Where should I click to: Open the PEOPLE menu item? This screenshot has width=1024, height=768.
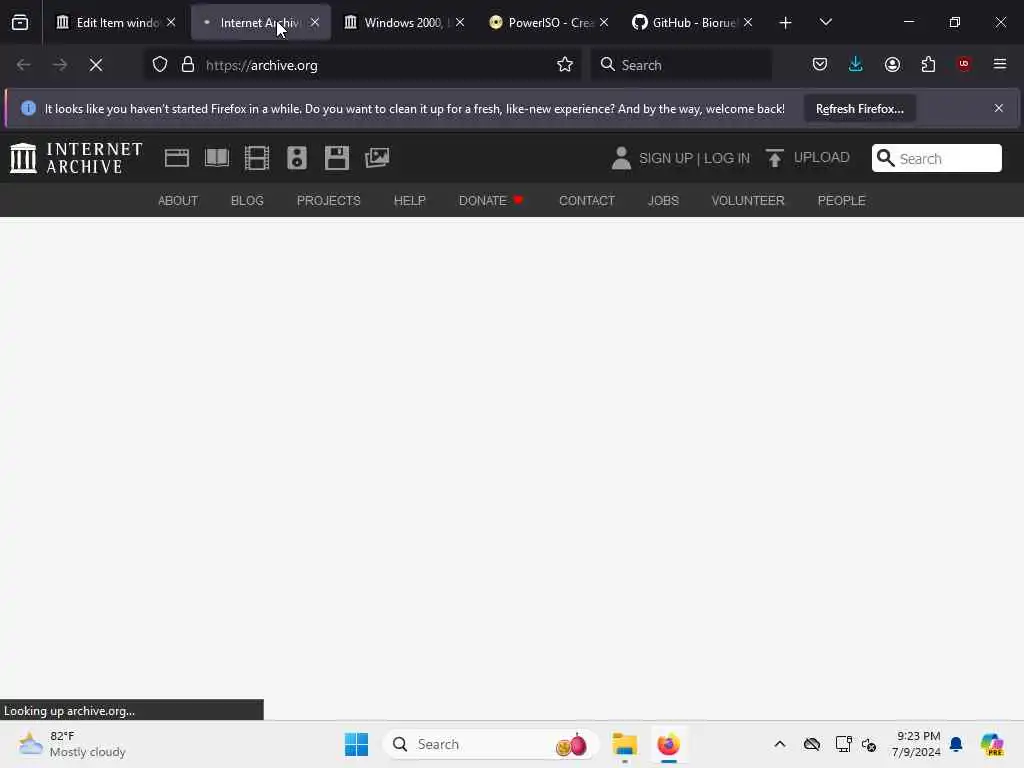(x=841, y=200)
